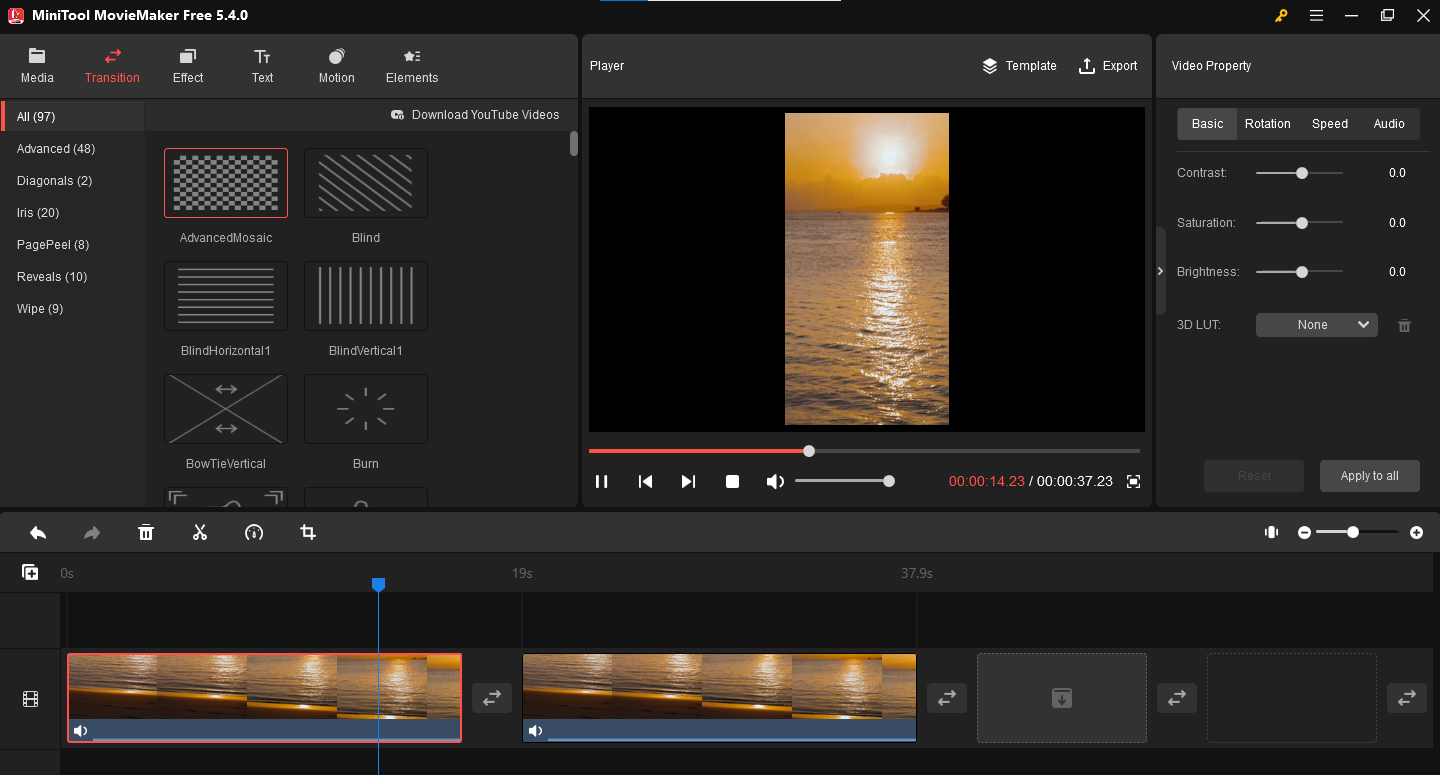This screenshot has height=775, width=1440.
Task: Open the hamburger main menu
Action: [x=1316, y=15]
